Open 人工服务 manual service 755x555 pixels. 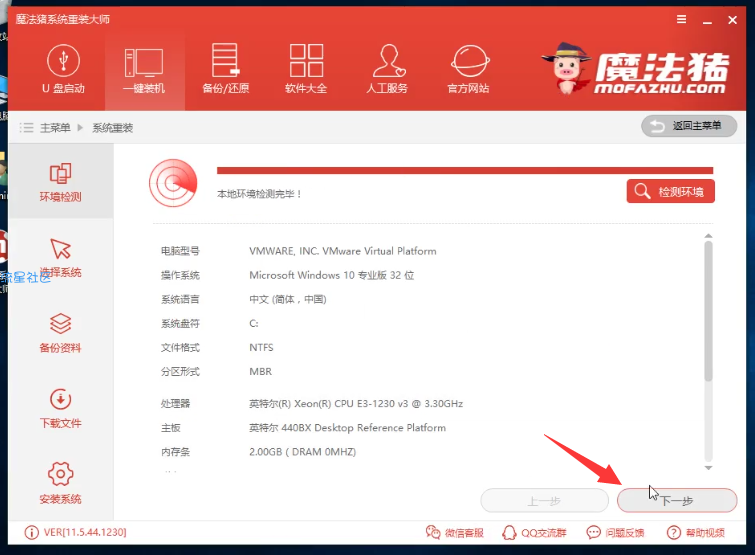[387, 69]
